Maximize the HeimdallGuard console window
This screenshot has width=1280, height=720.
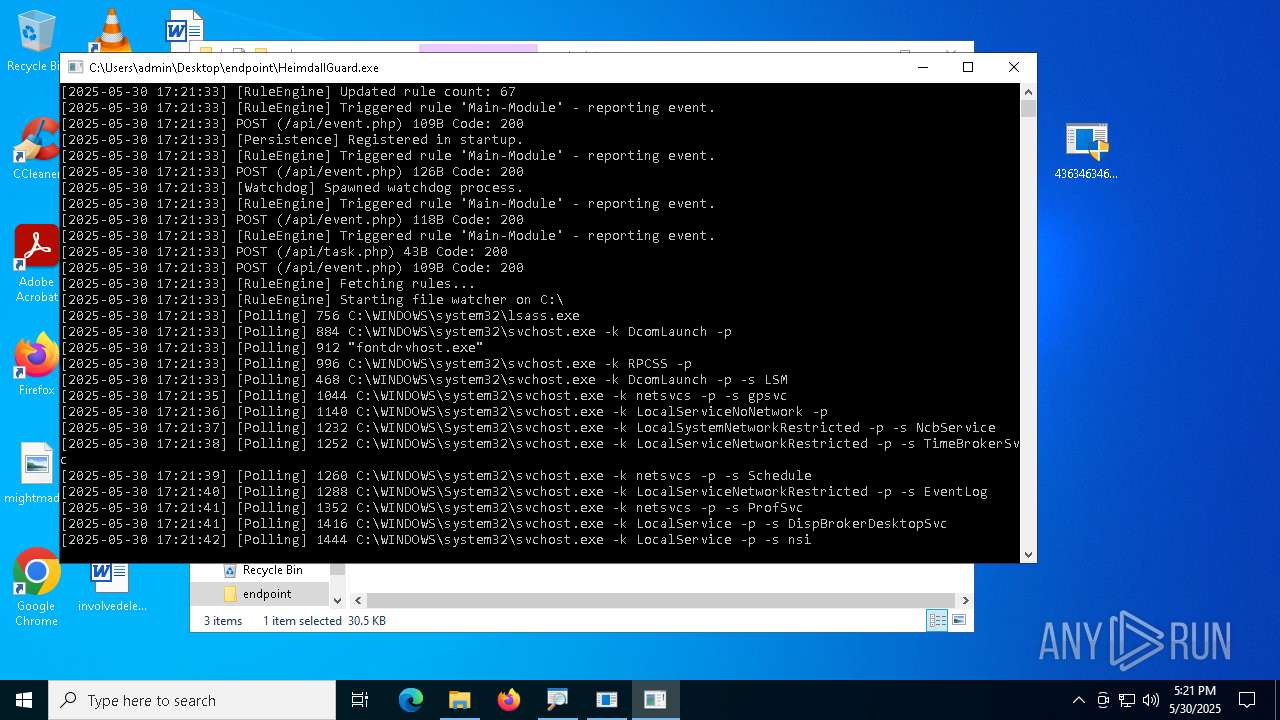tap(968, 67)
